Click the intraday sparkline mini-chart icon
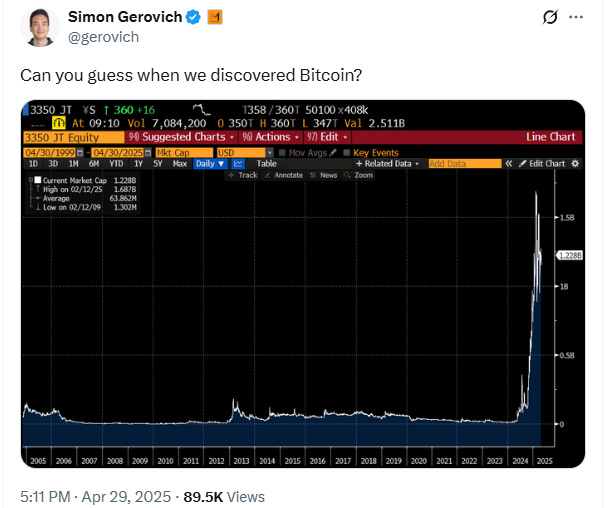 click(x=201, y=110)
